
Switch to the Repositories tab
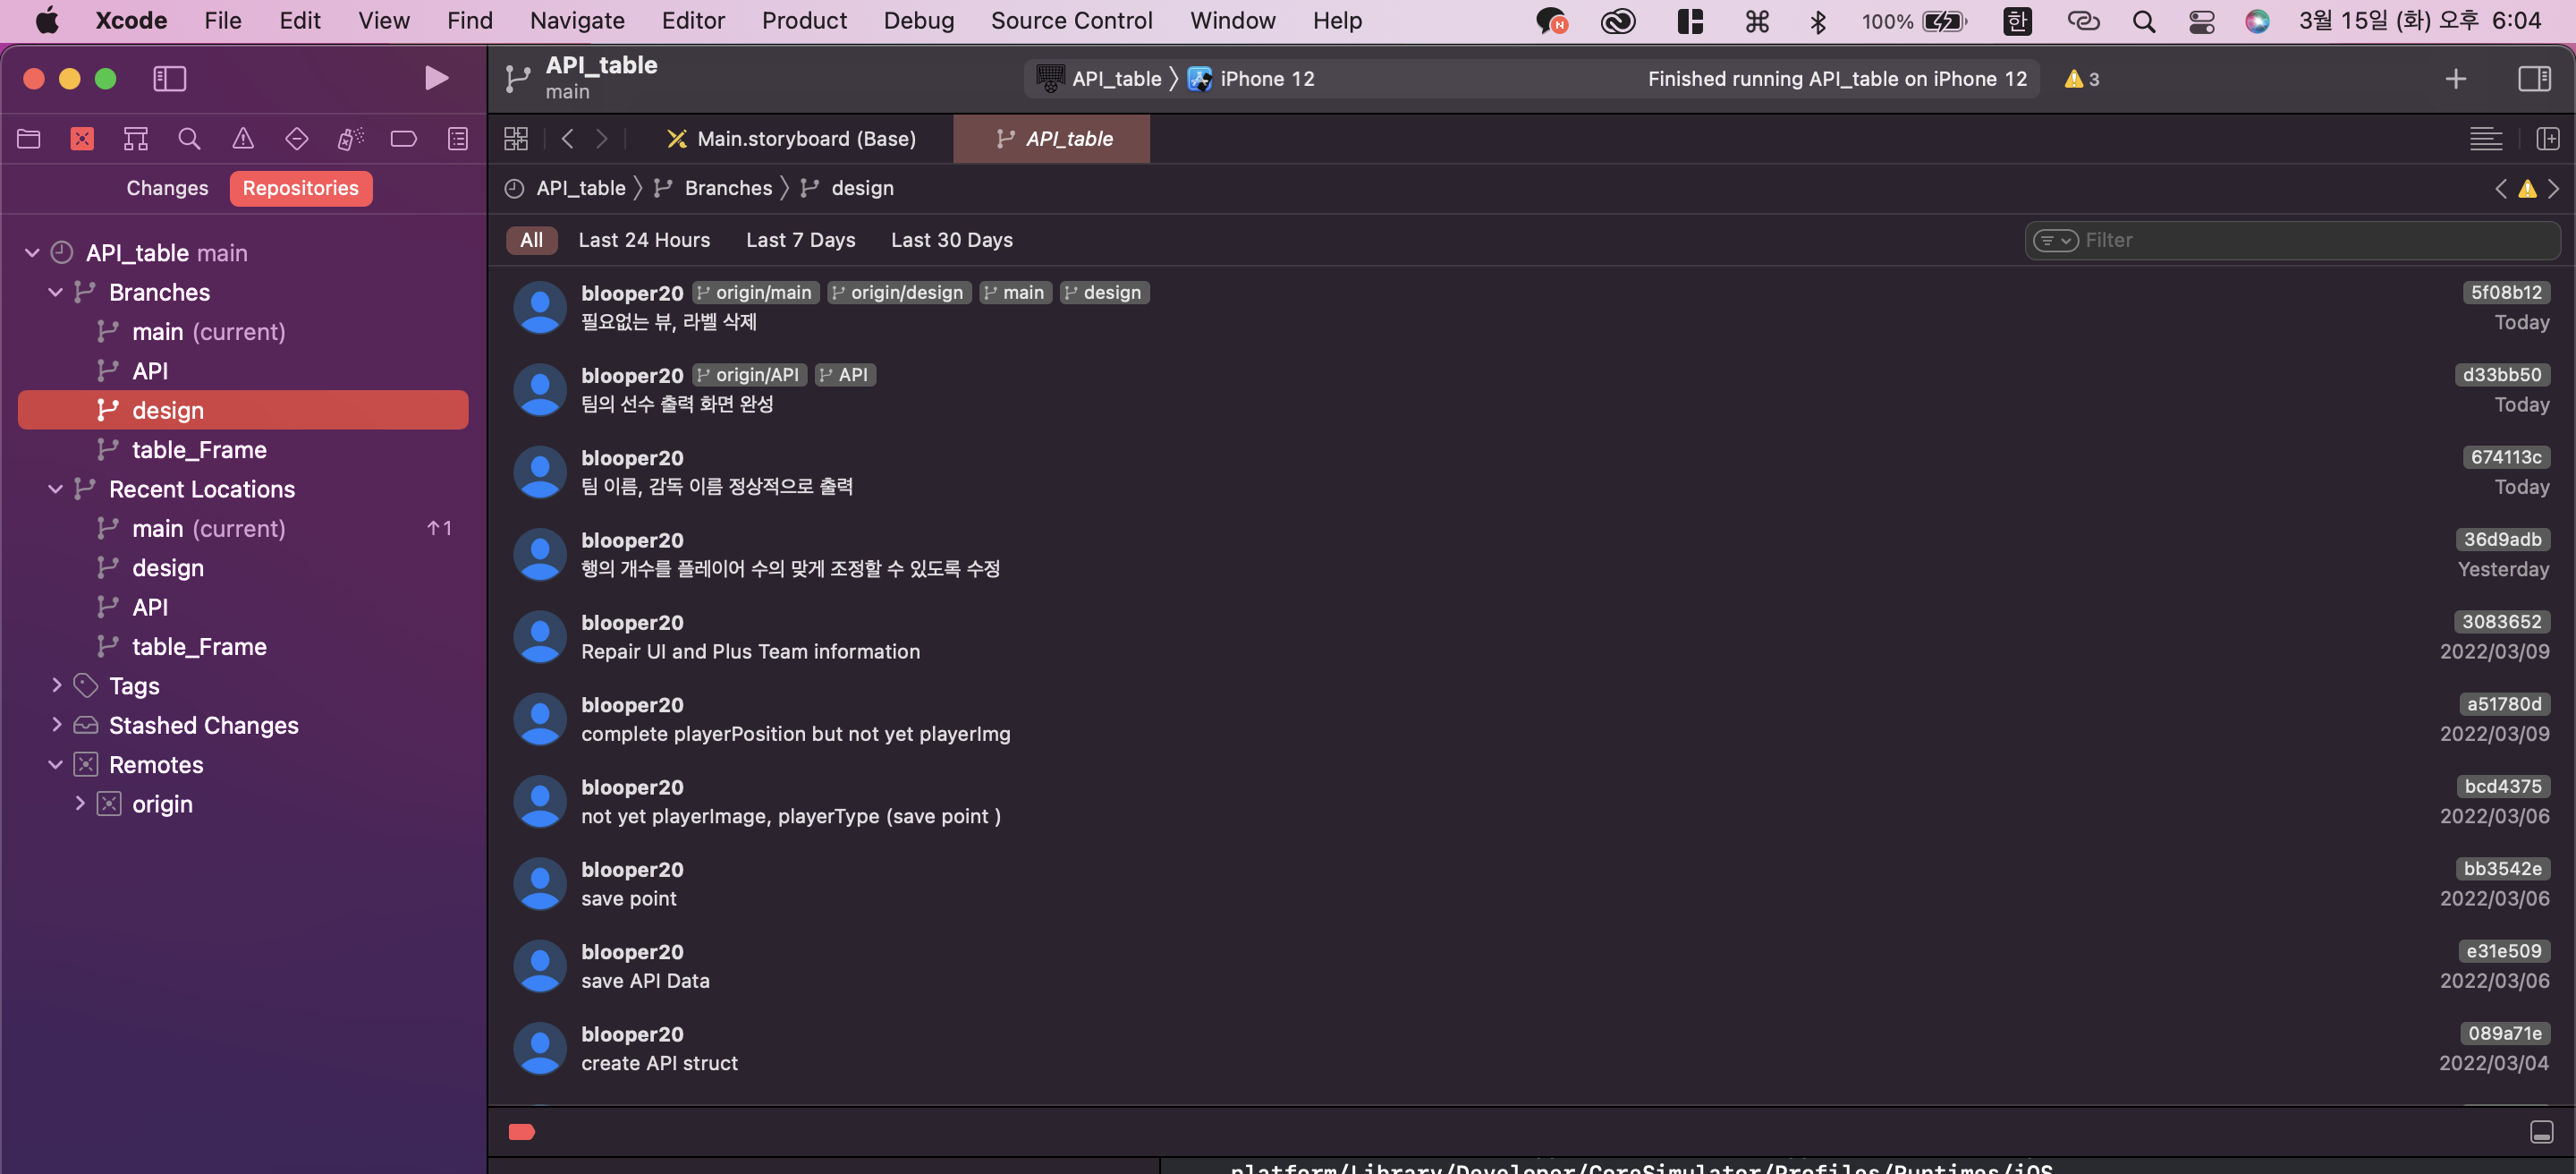click(300, 188)
